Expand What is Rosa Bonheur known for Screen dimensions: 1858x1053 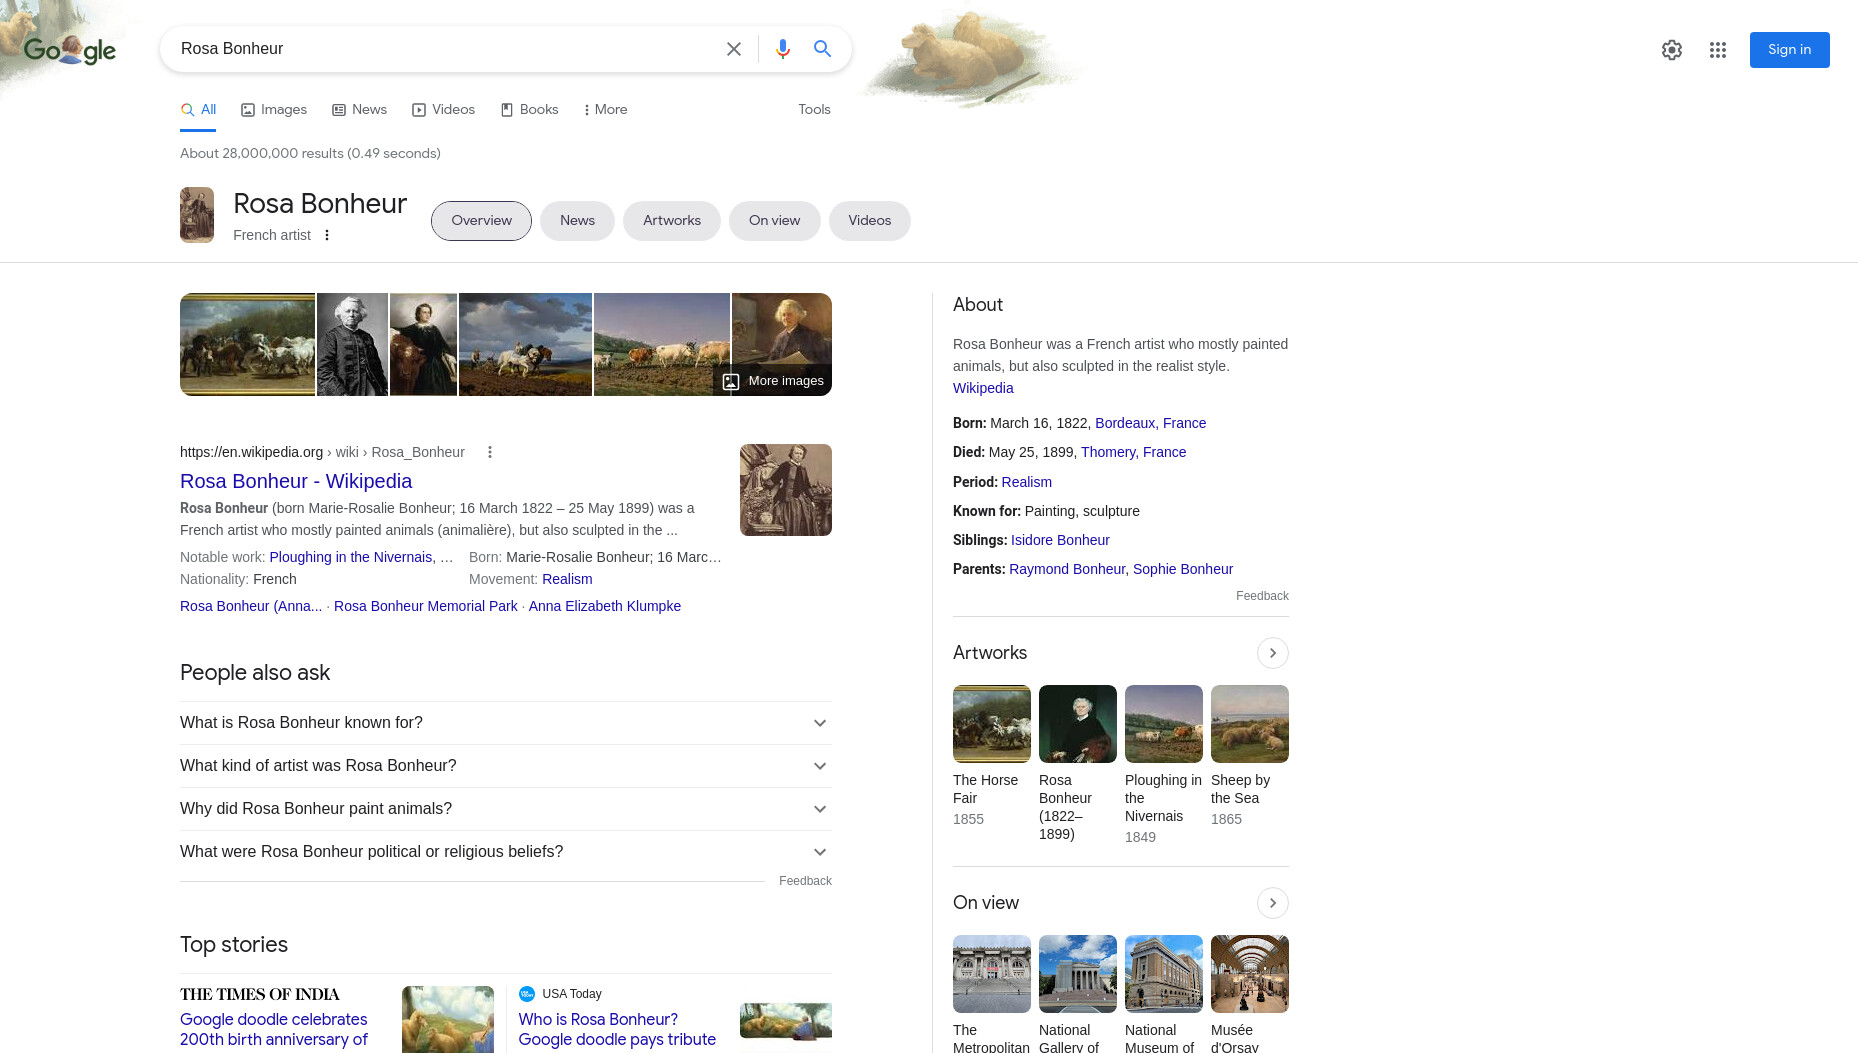(506, 723)
